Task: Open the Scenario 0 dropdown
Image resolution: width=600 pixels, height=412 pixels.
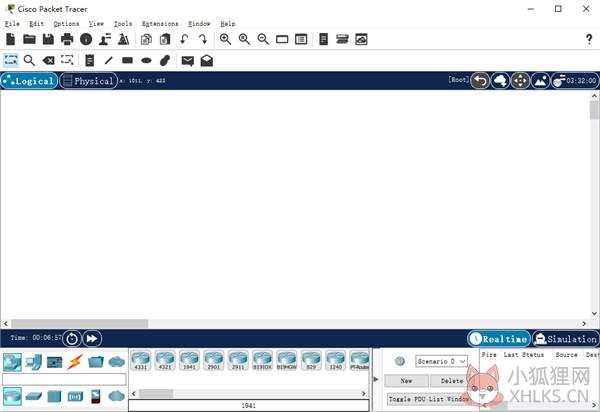Action: pos(441,361)
